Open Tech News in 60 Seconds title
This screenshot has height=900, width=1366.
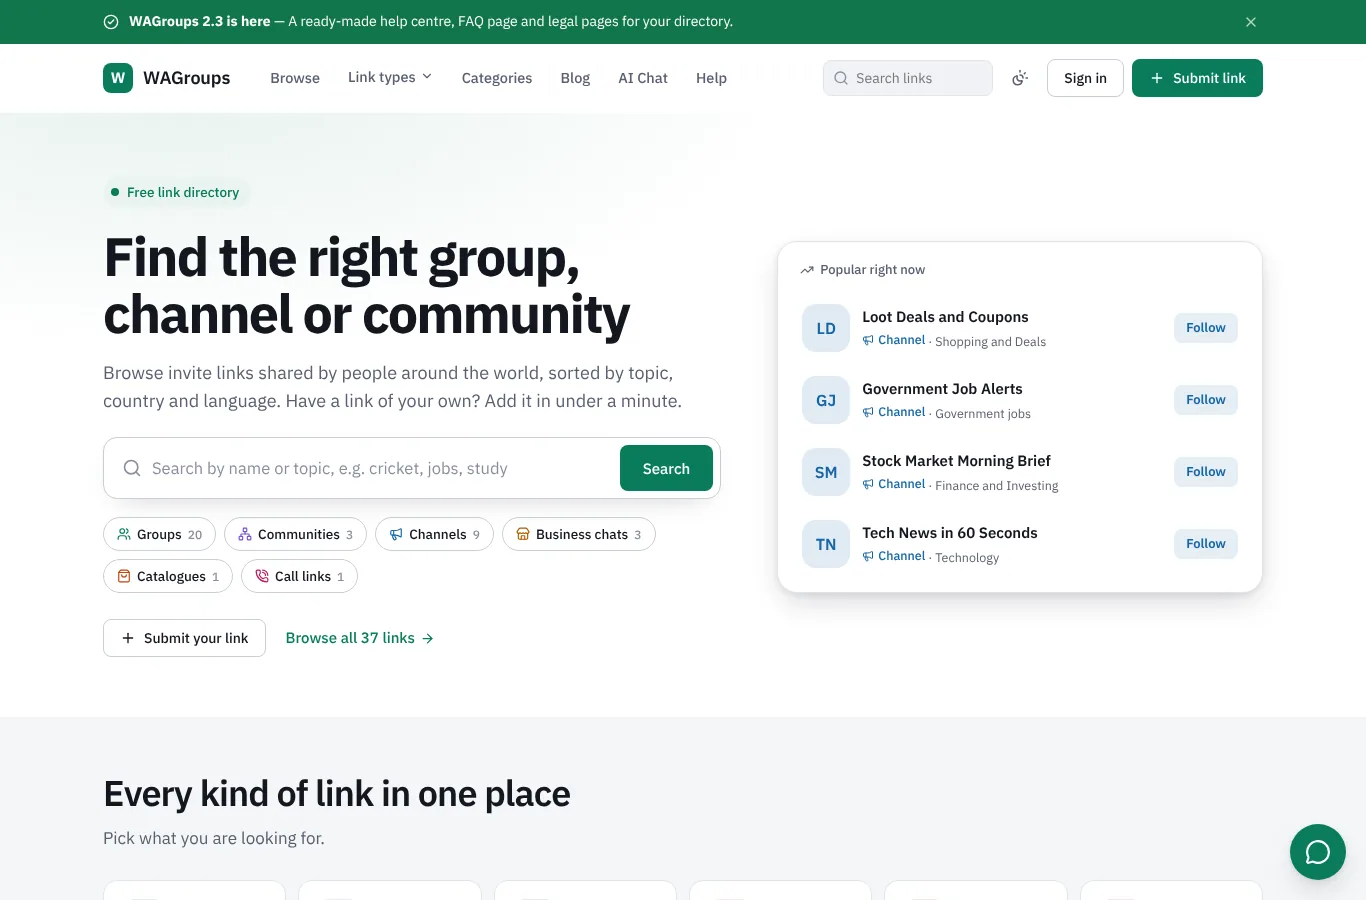(x=950, y=533)
